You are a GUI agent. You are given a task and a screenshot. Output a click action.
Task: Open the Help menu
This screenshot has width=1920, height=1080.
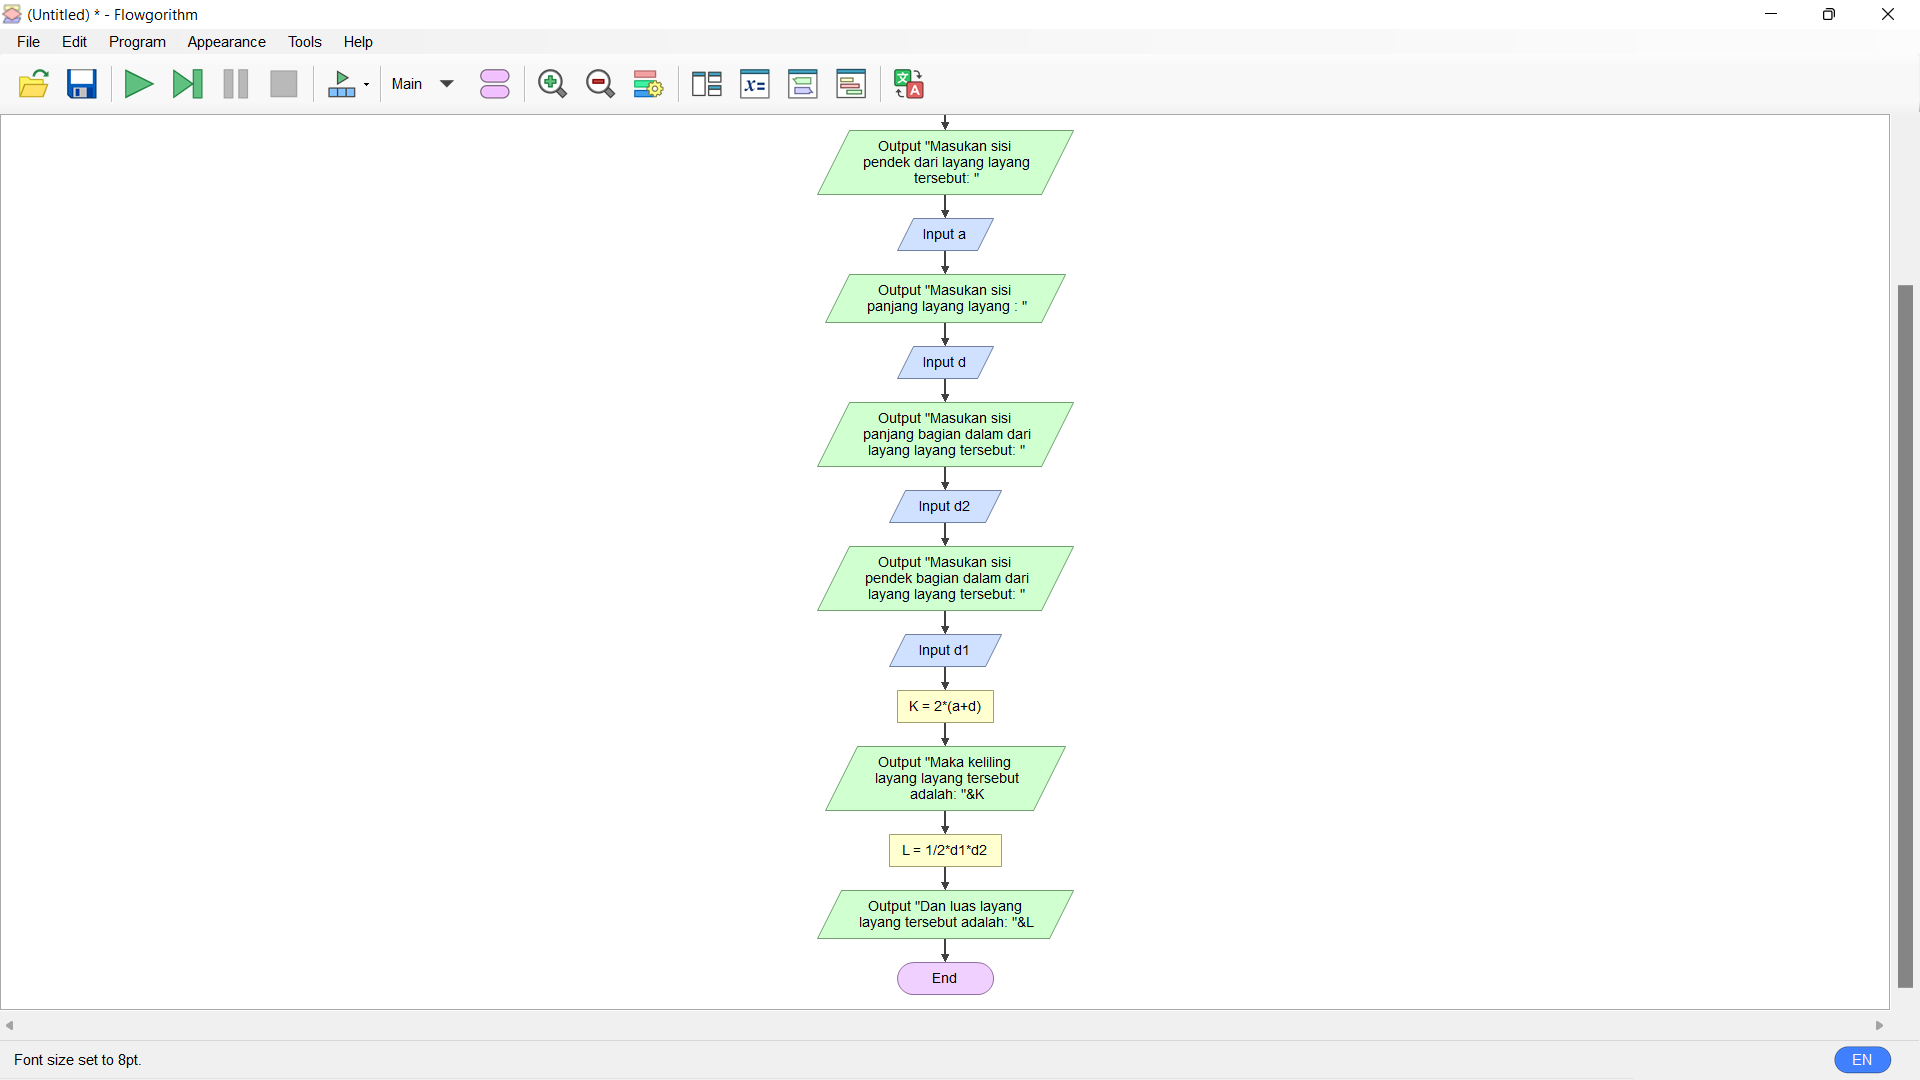(x=358, y=42)
